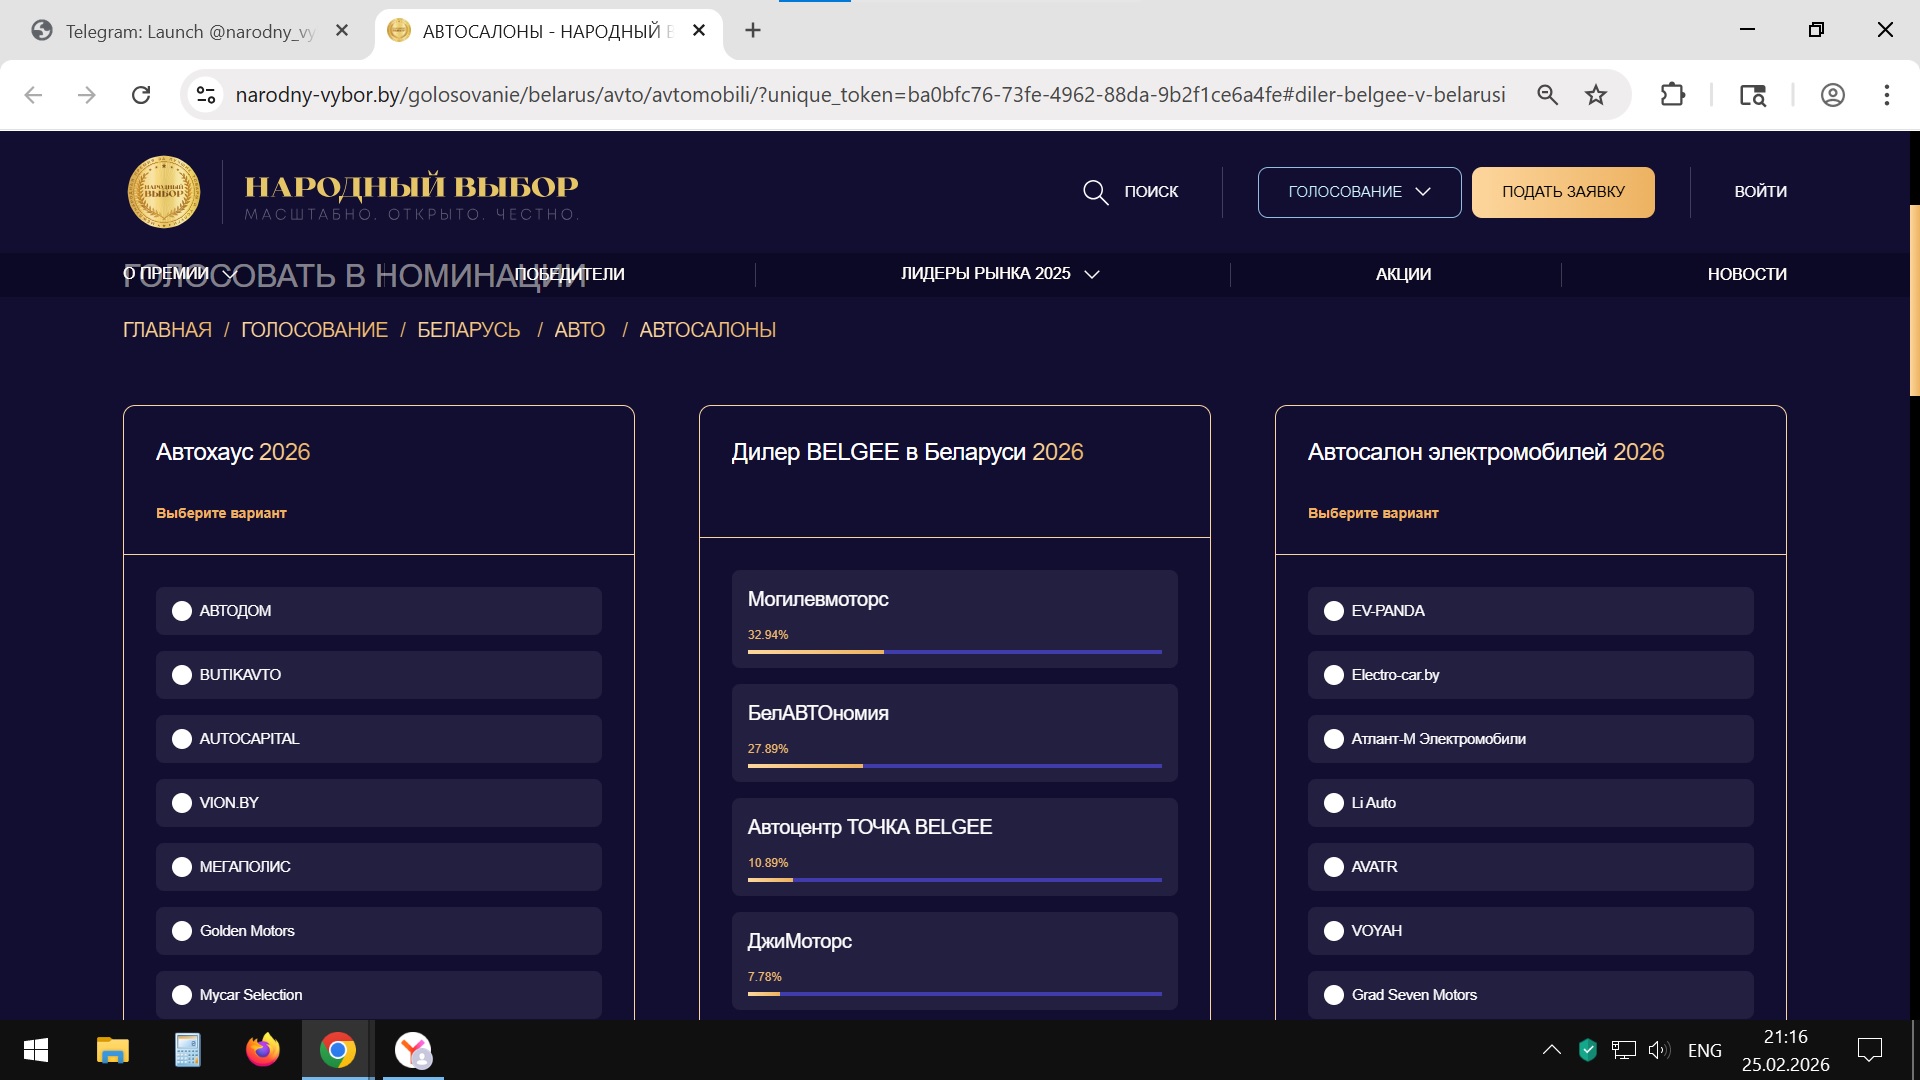Click the Могилевмоторс vote progress bar
1920x1080 pixels.
click(x=954, y=652)
